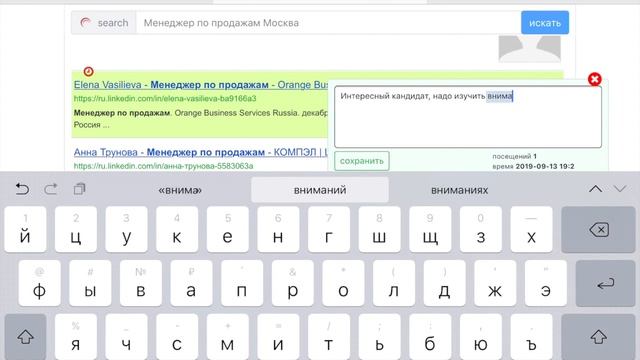This screenshot has height=360, width=640.
Task: Tap the ж key
Action: 495,284
